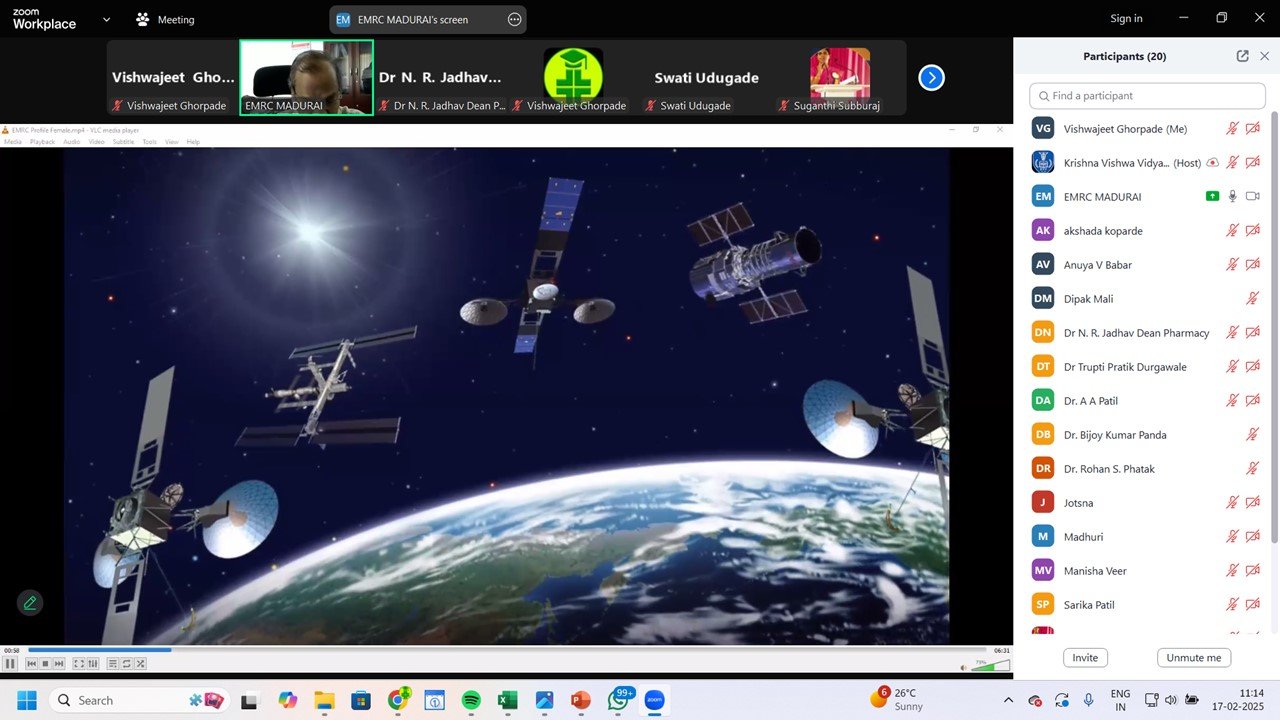The image size is (1280, 720).
Task: Click the Meeting paw icon
Action: point(143,19)
